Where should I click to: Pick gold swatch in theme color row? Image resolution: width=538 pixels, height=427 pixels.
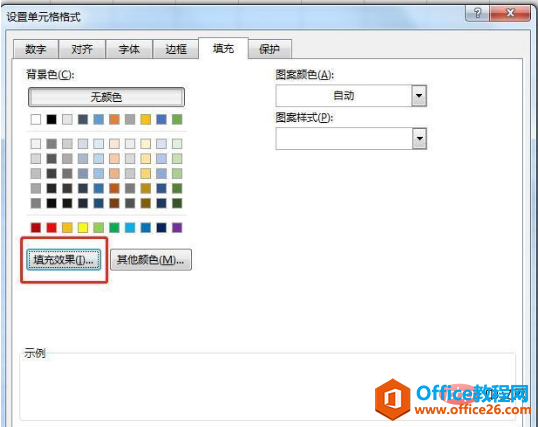[x=145, y=119]
